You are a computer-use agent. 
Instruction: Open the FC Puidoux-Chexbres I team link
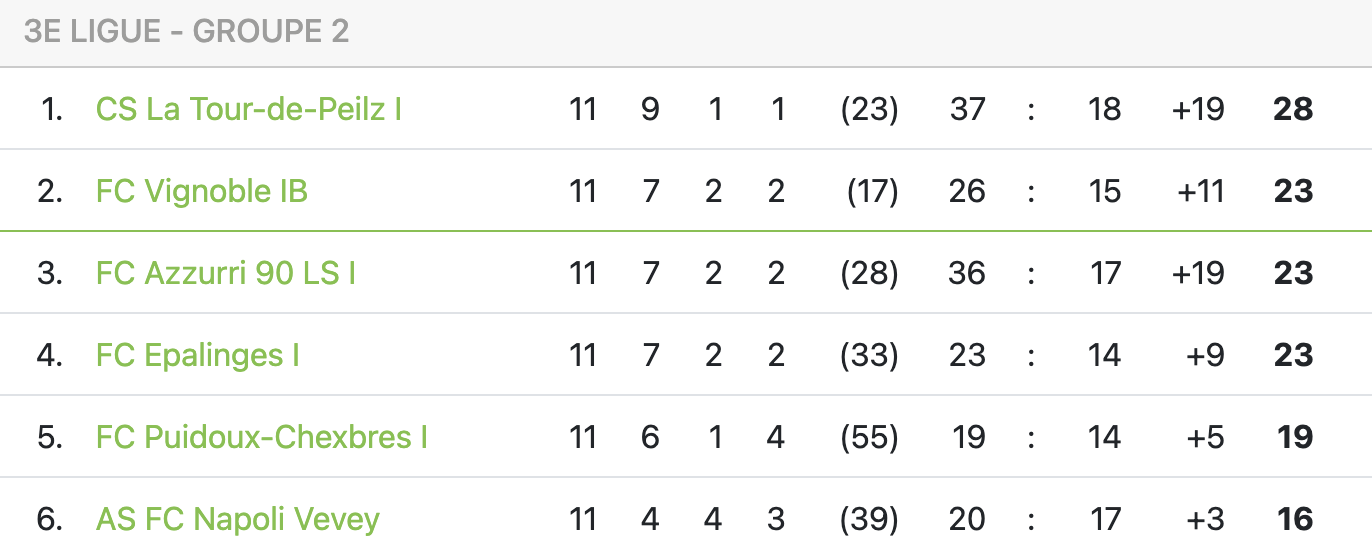tap(262, 437)
